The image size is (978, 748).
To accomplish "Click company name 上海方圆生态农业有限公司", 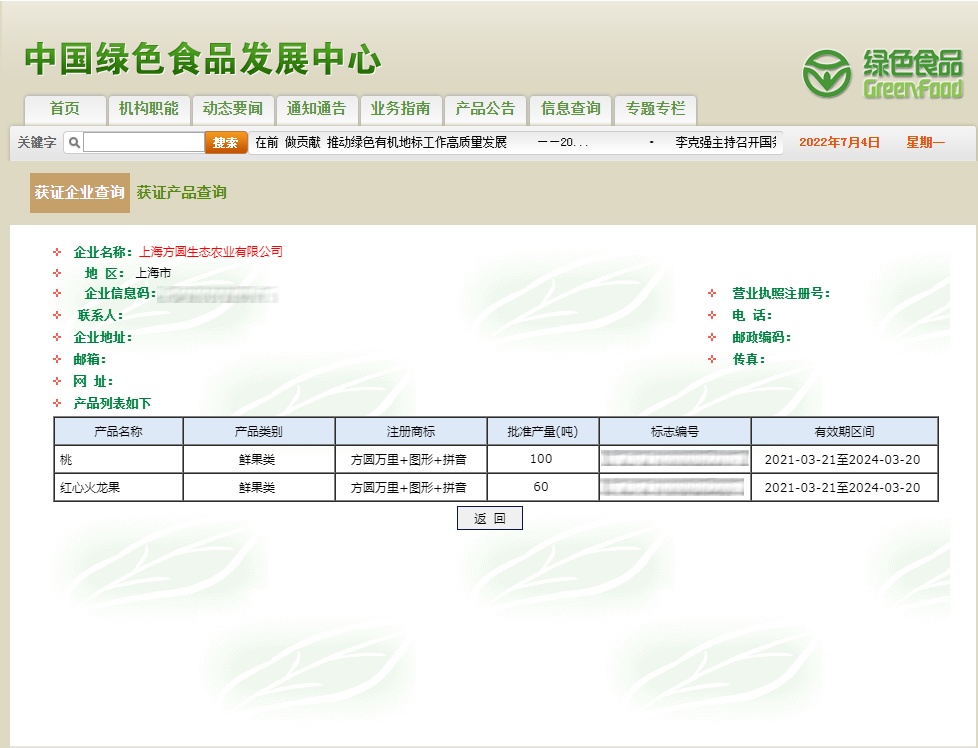I will point(211,252).
